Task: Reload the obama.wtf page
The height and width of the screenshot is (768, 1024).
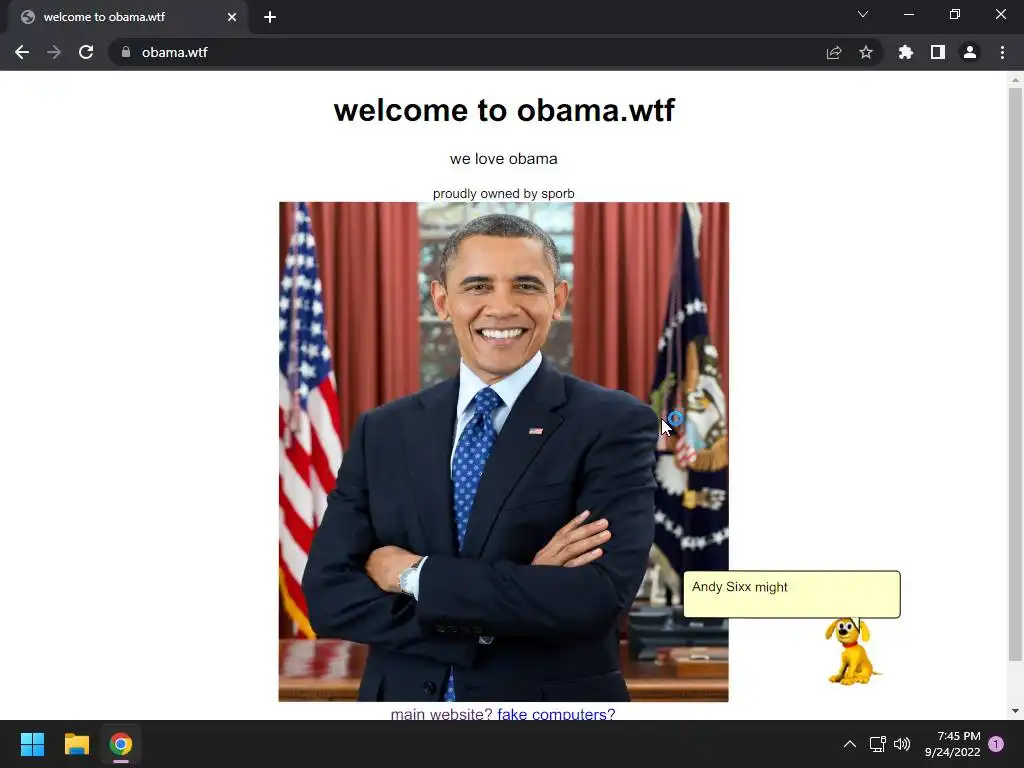Action: [86, 52]
